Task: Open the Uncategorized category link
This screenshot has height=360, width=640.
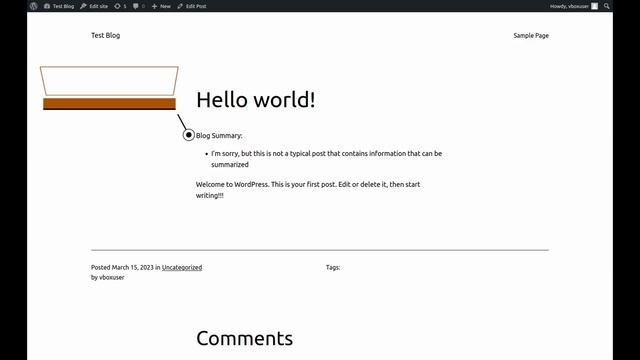Action: click(182, 267)
